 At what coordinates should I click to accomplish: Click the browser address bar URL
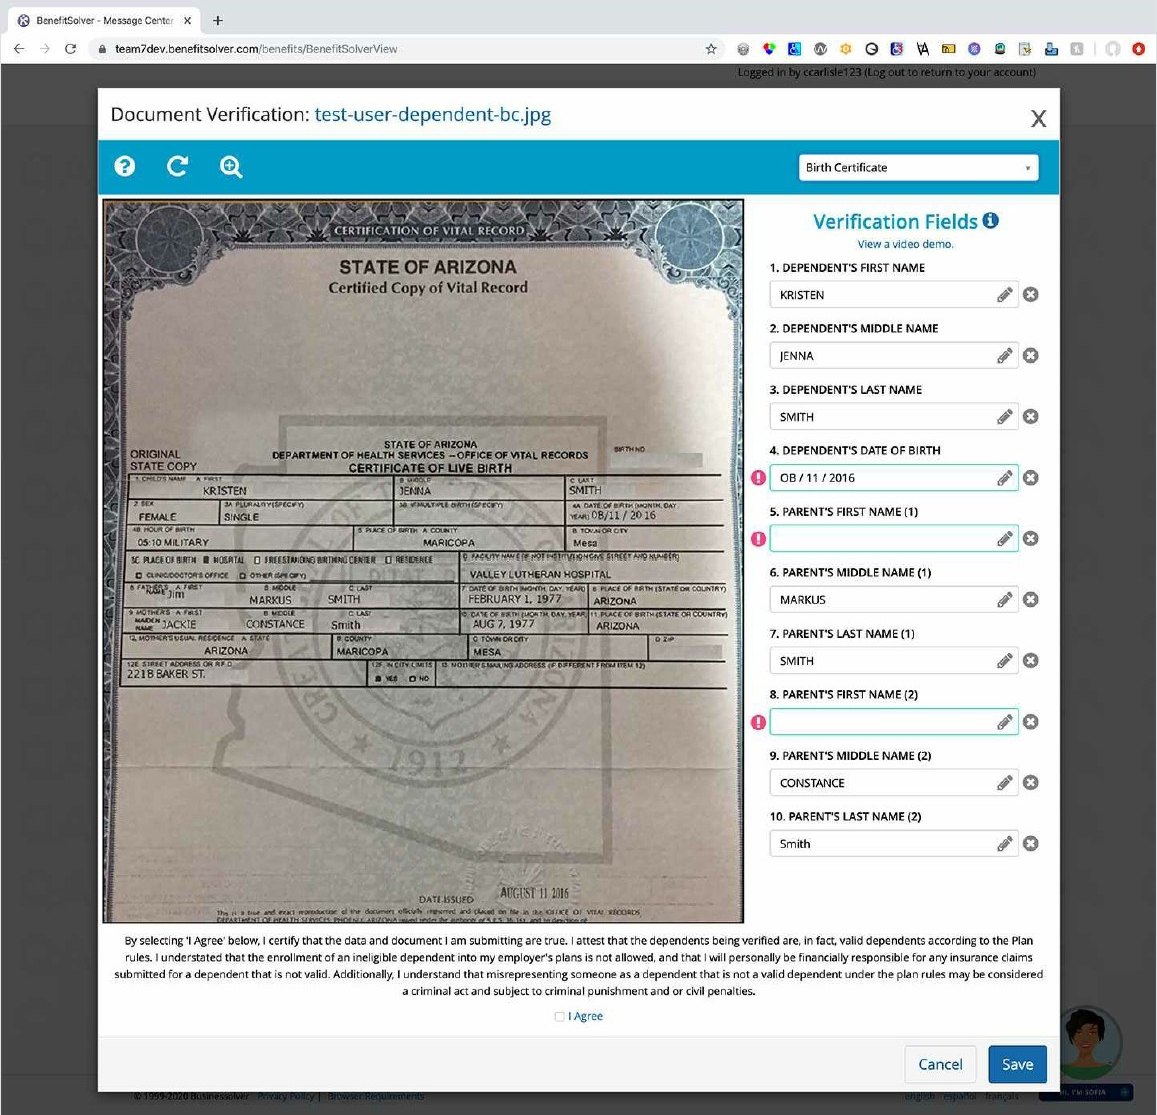[256, 49]
